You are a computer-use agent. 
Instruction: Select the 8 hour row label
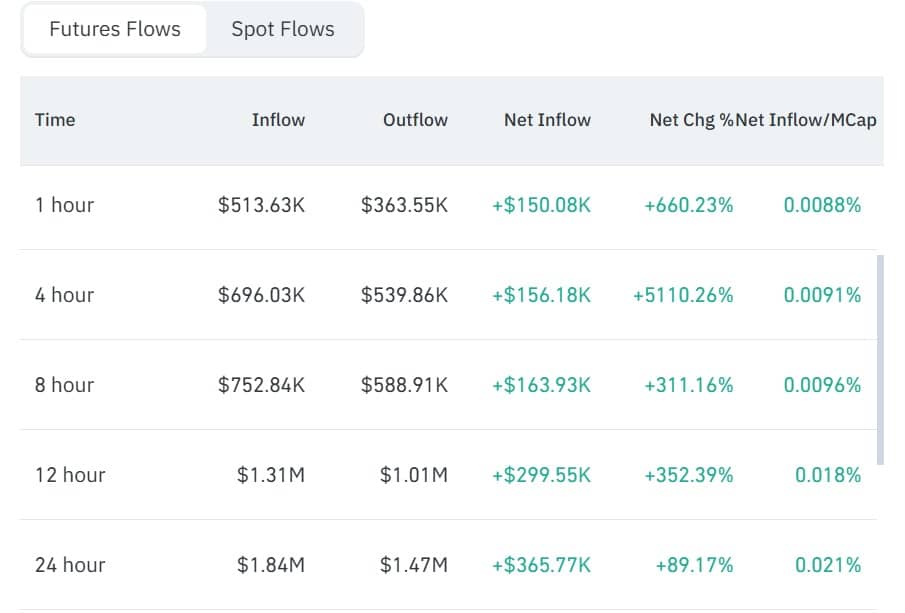tap(64, 385)
